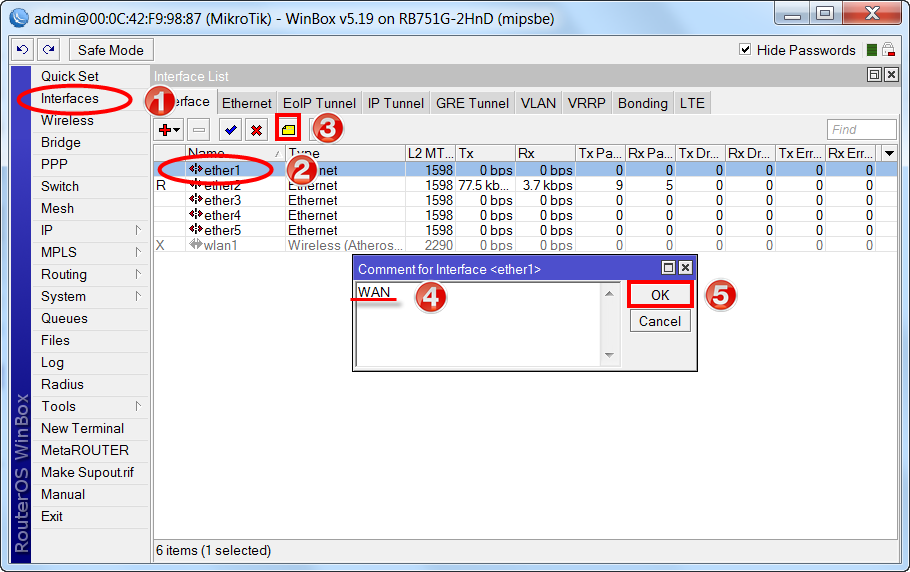This screenshot has height=572, width=910.
Task: Expand the IP submenu in sidebar
Action: [x=138, y=230]
